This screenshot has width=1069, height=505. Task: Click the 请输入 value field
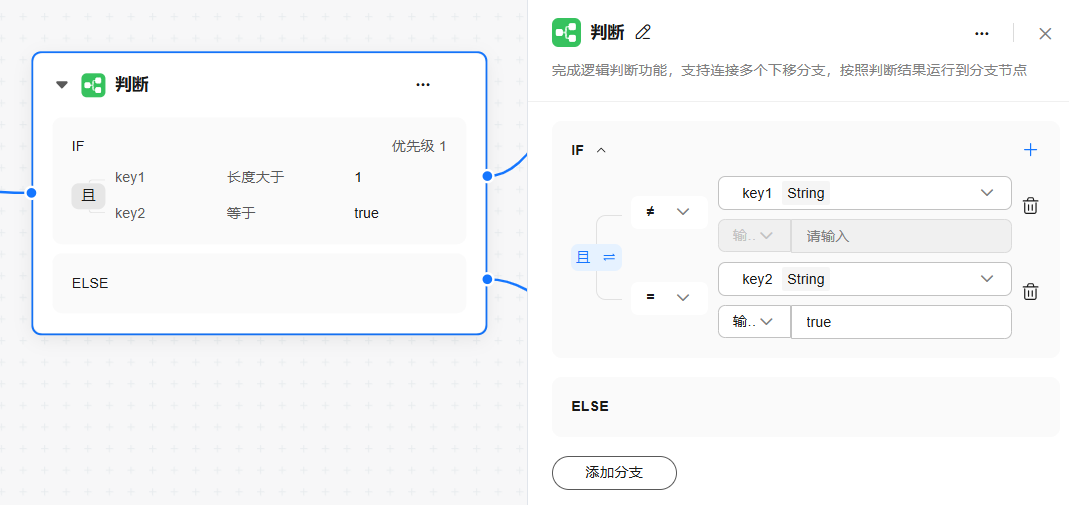(x=901, y=236)
